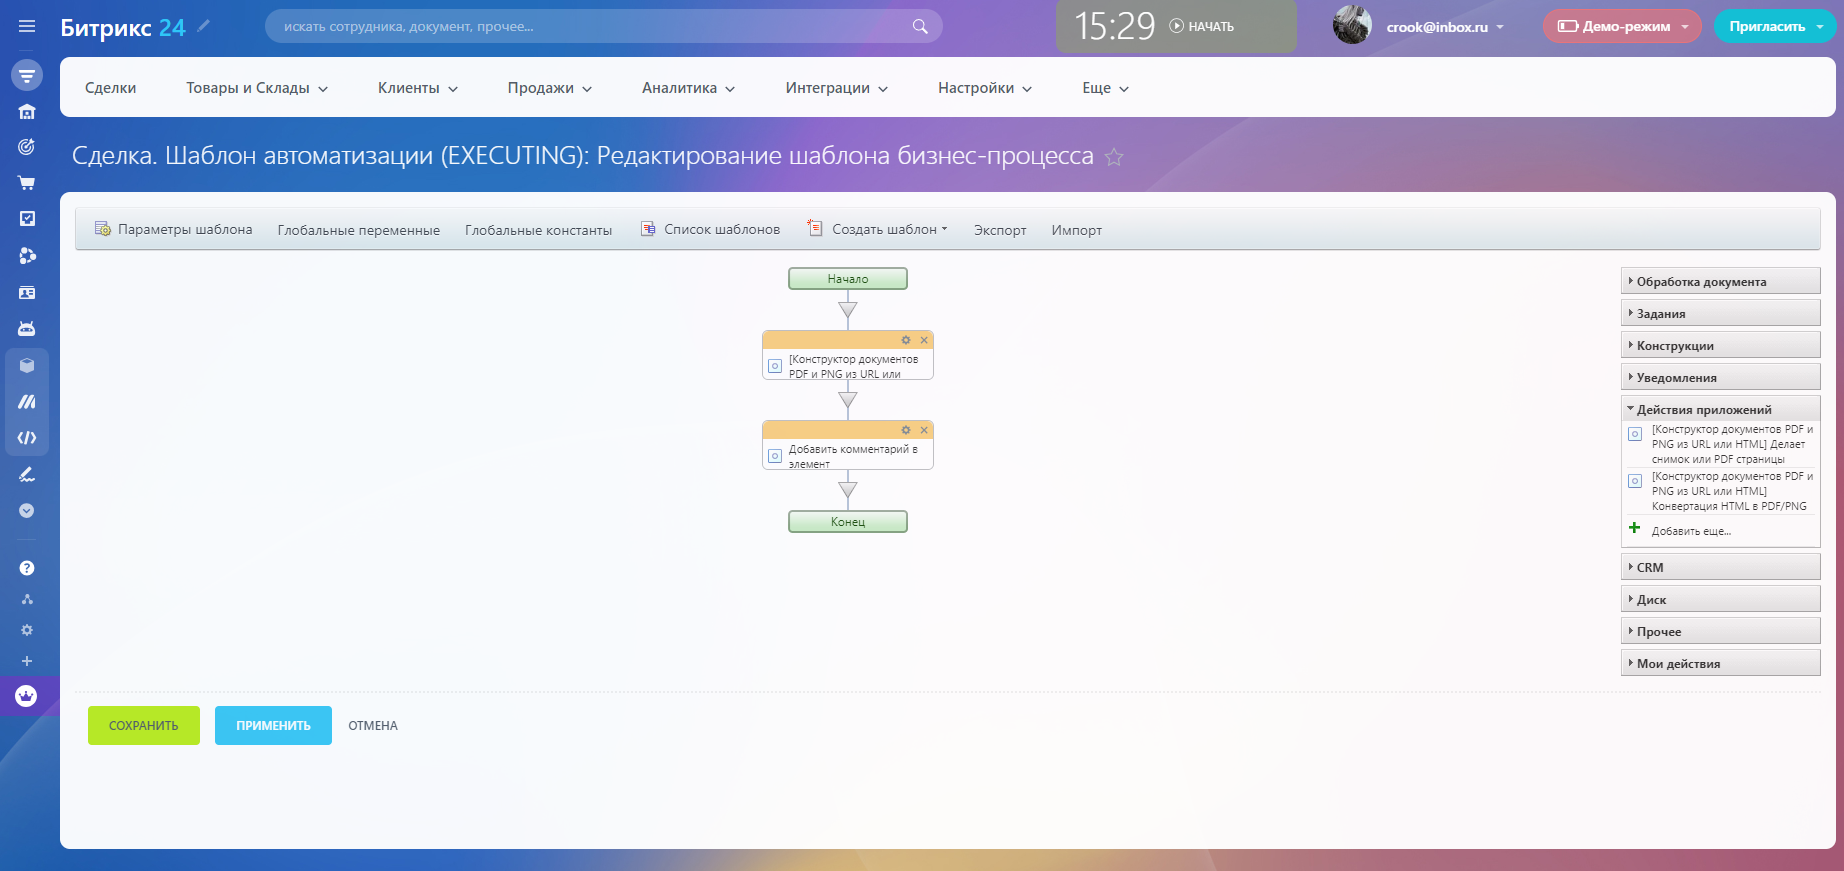This screenshot has height=871, width=1844.
Task: Open the code brackets icon in the sidebar
Action: pos(27,438)
